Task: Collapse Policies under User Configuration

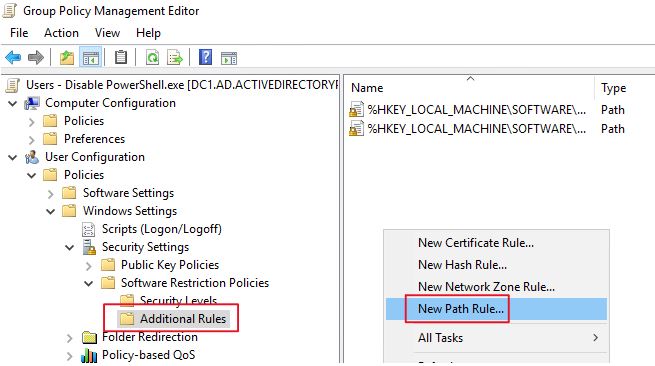Action: pyautogui.click(x=32, y=175)
